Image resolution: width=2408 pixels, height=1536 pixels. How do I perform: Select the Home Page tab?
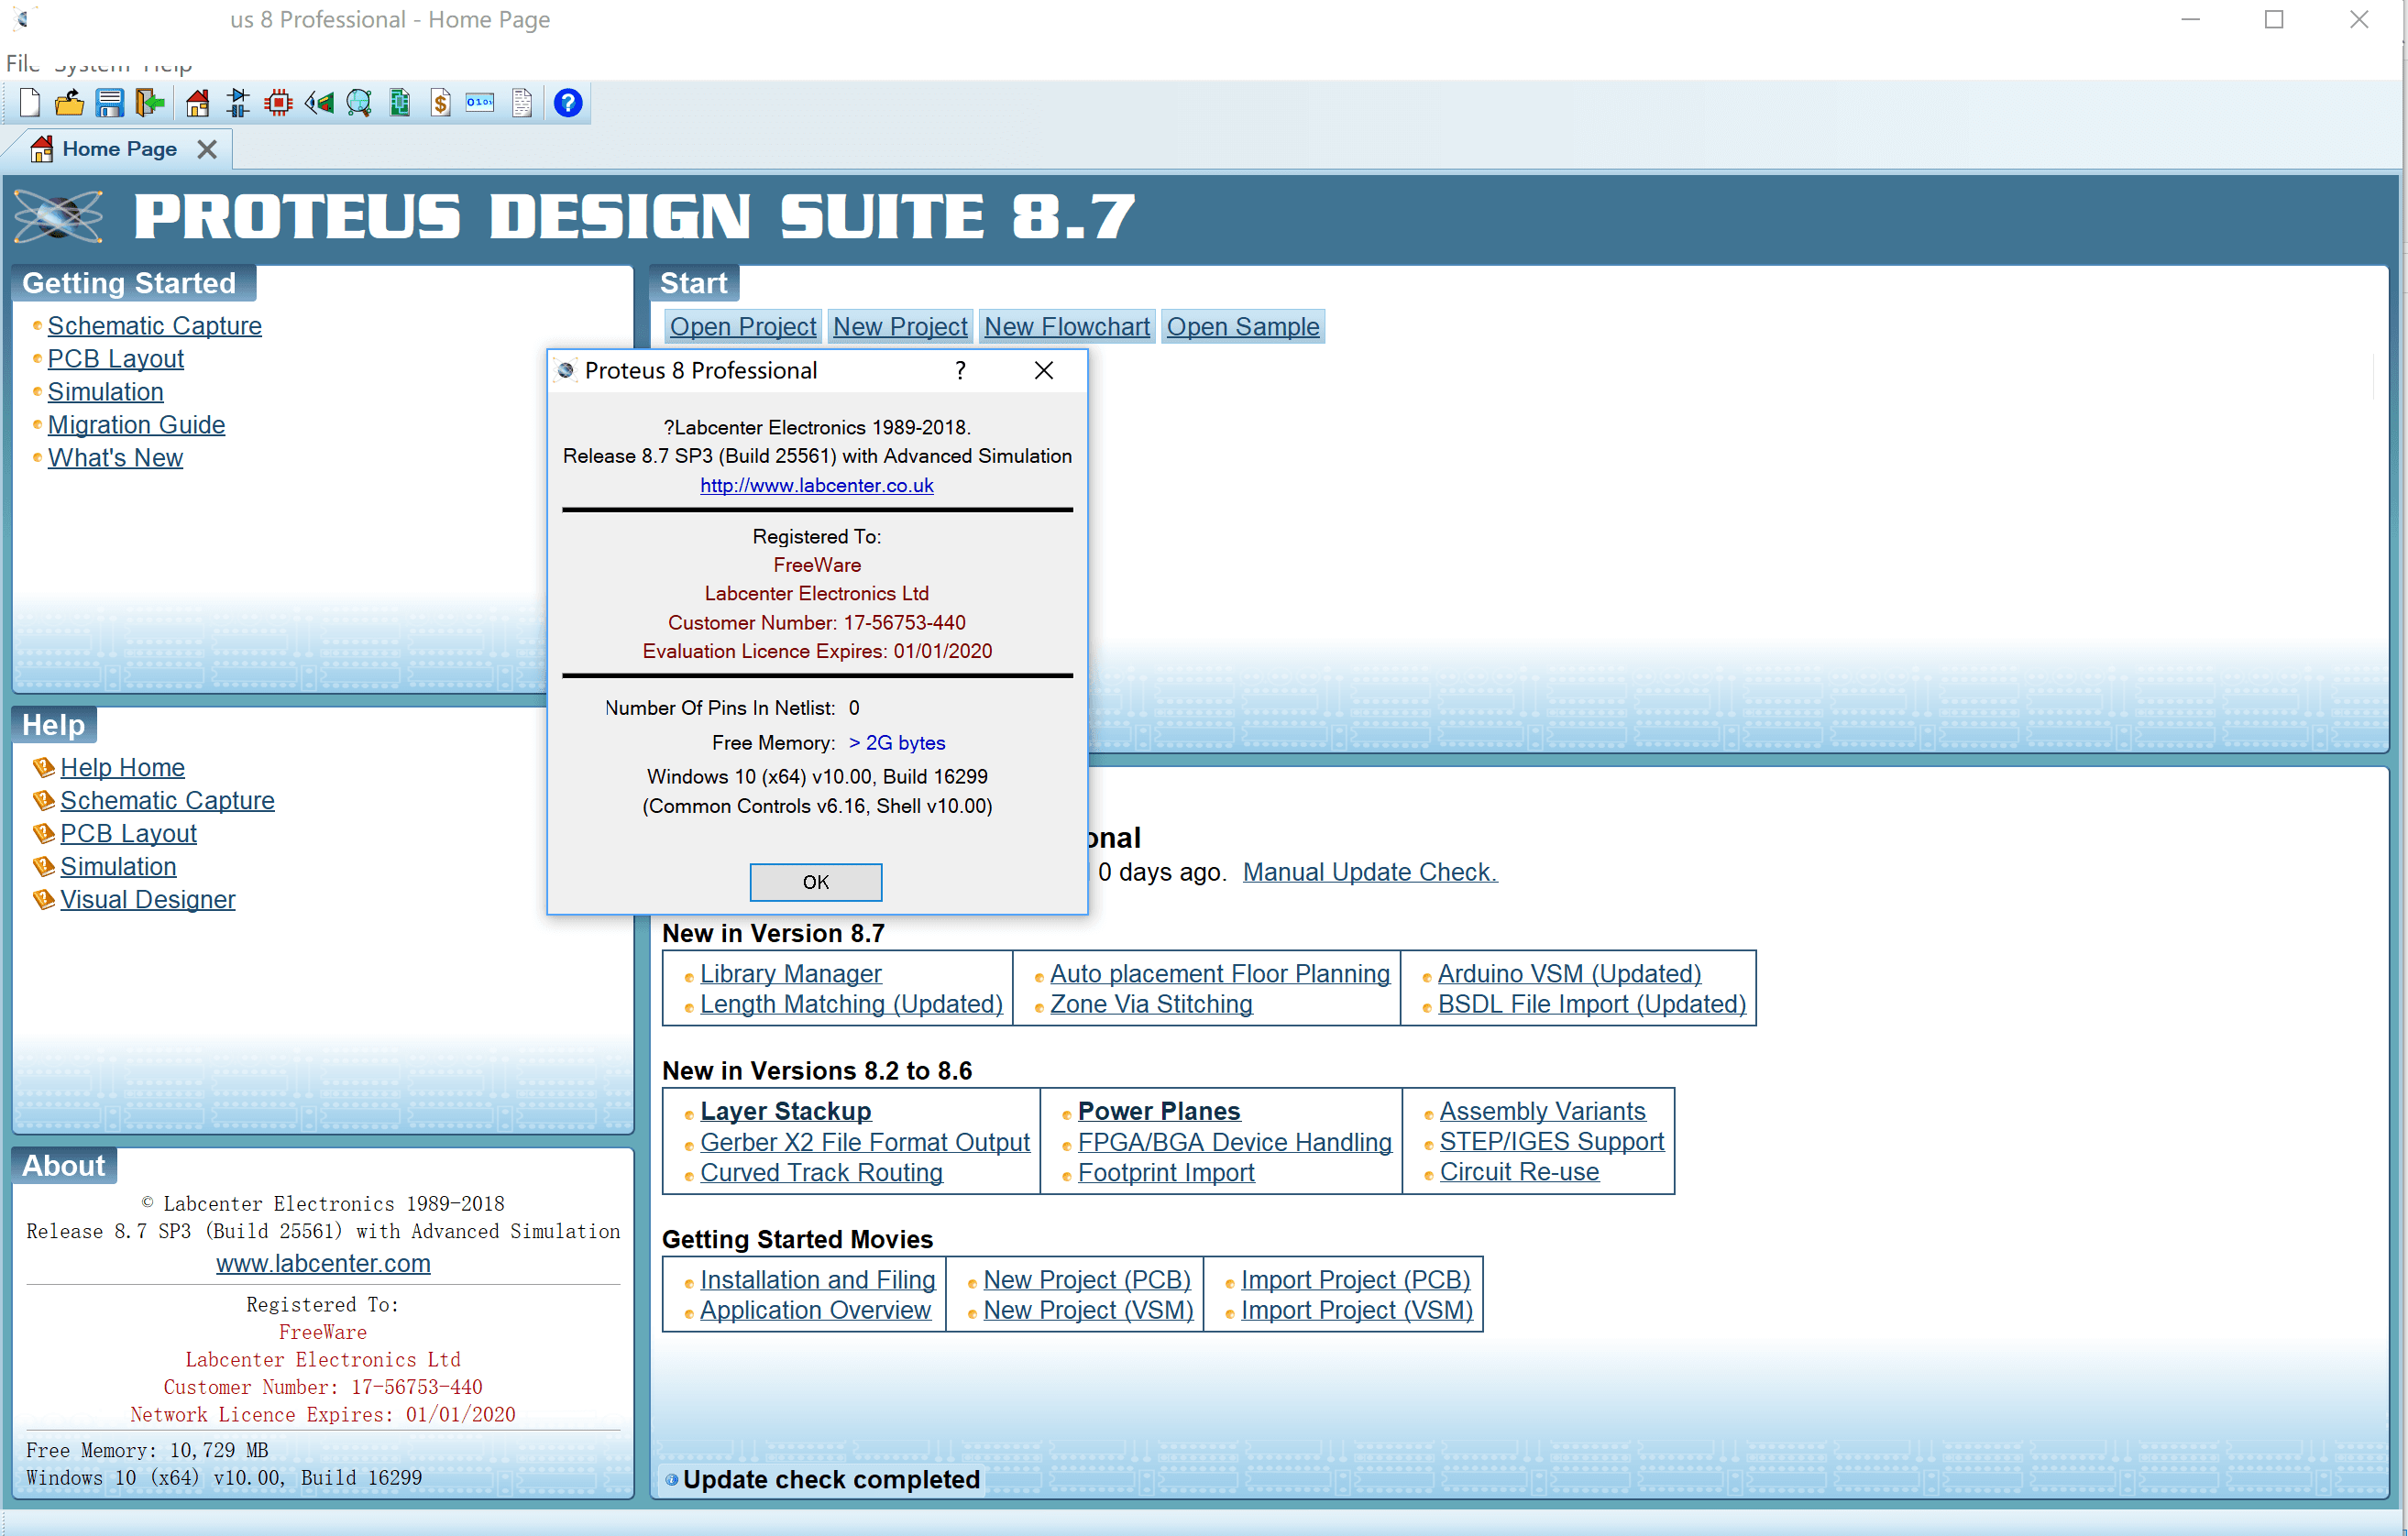118,149
